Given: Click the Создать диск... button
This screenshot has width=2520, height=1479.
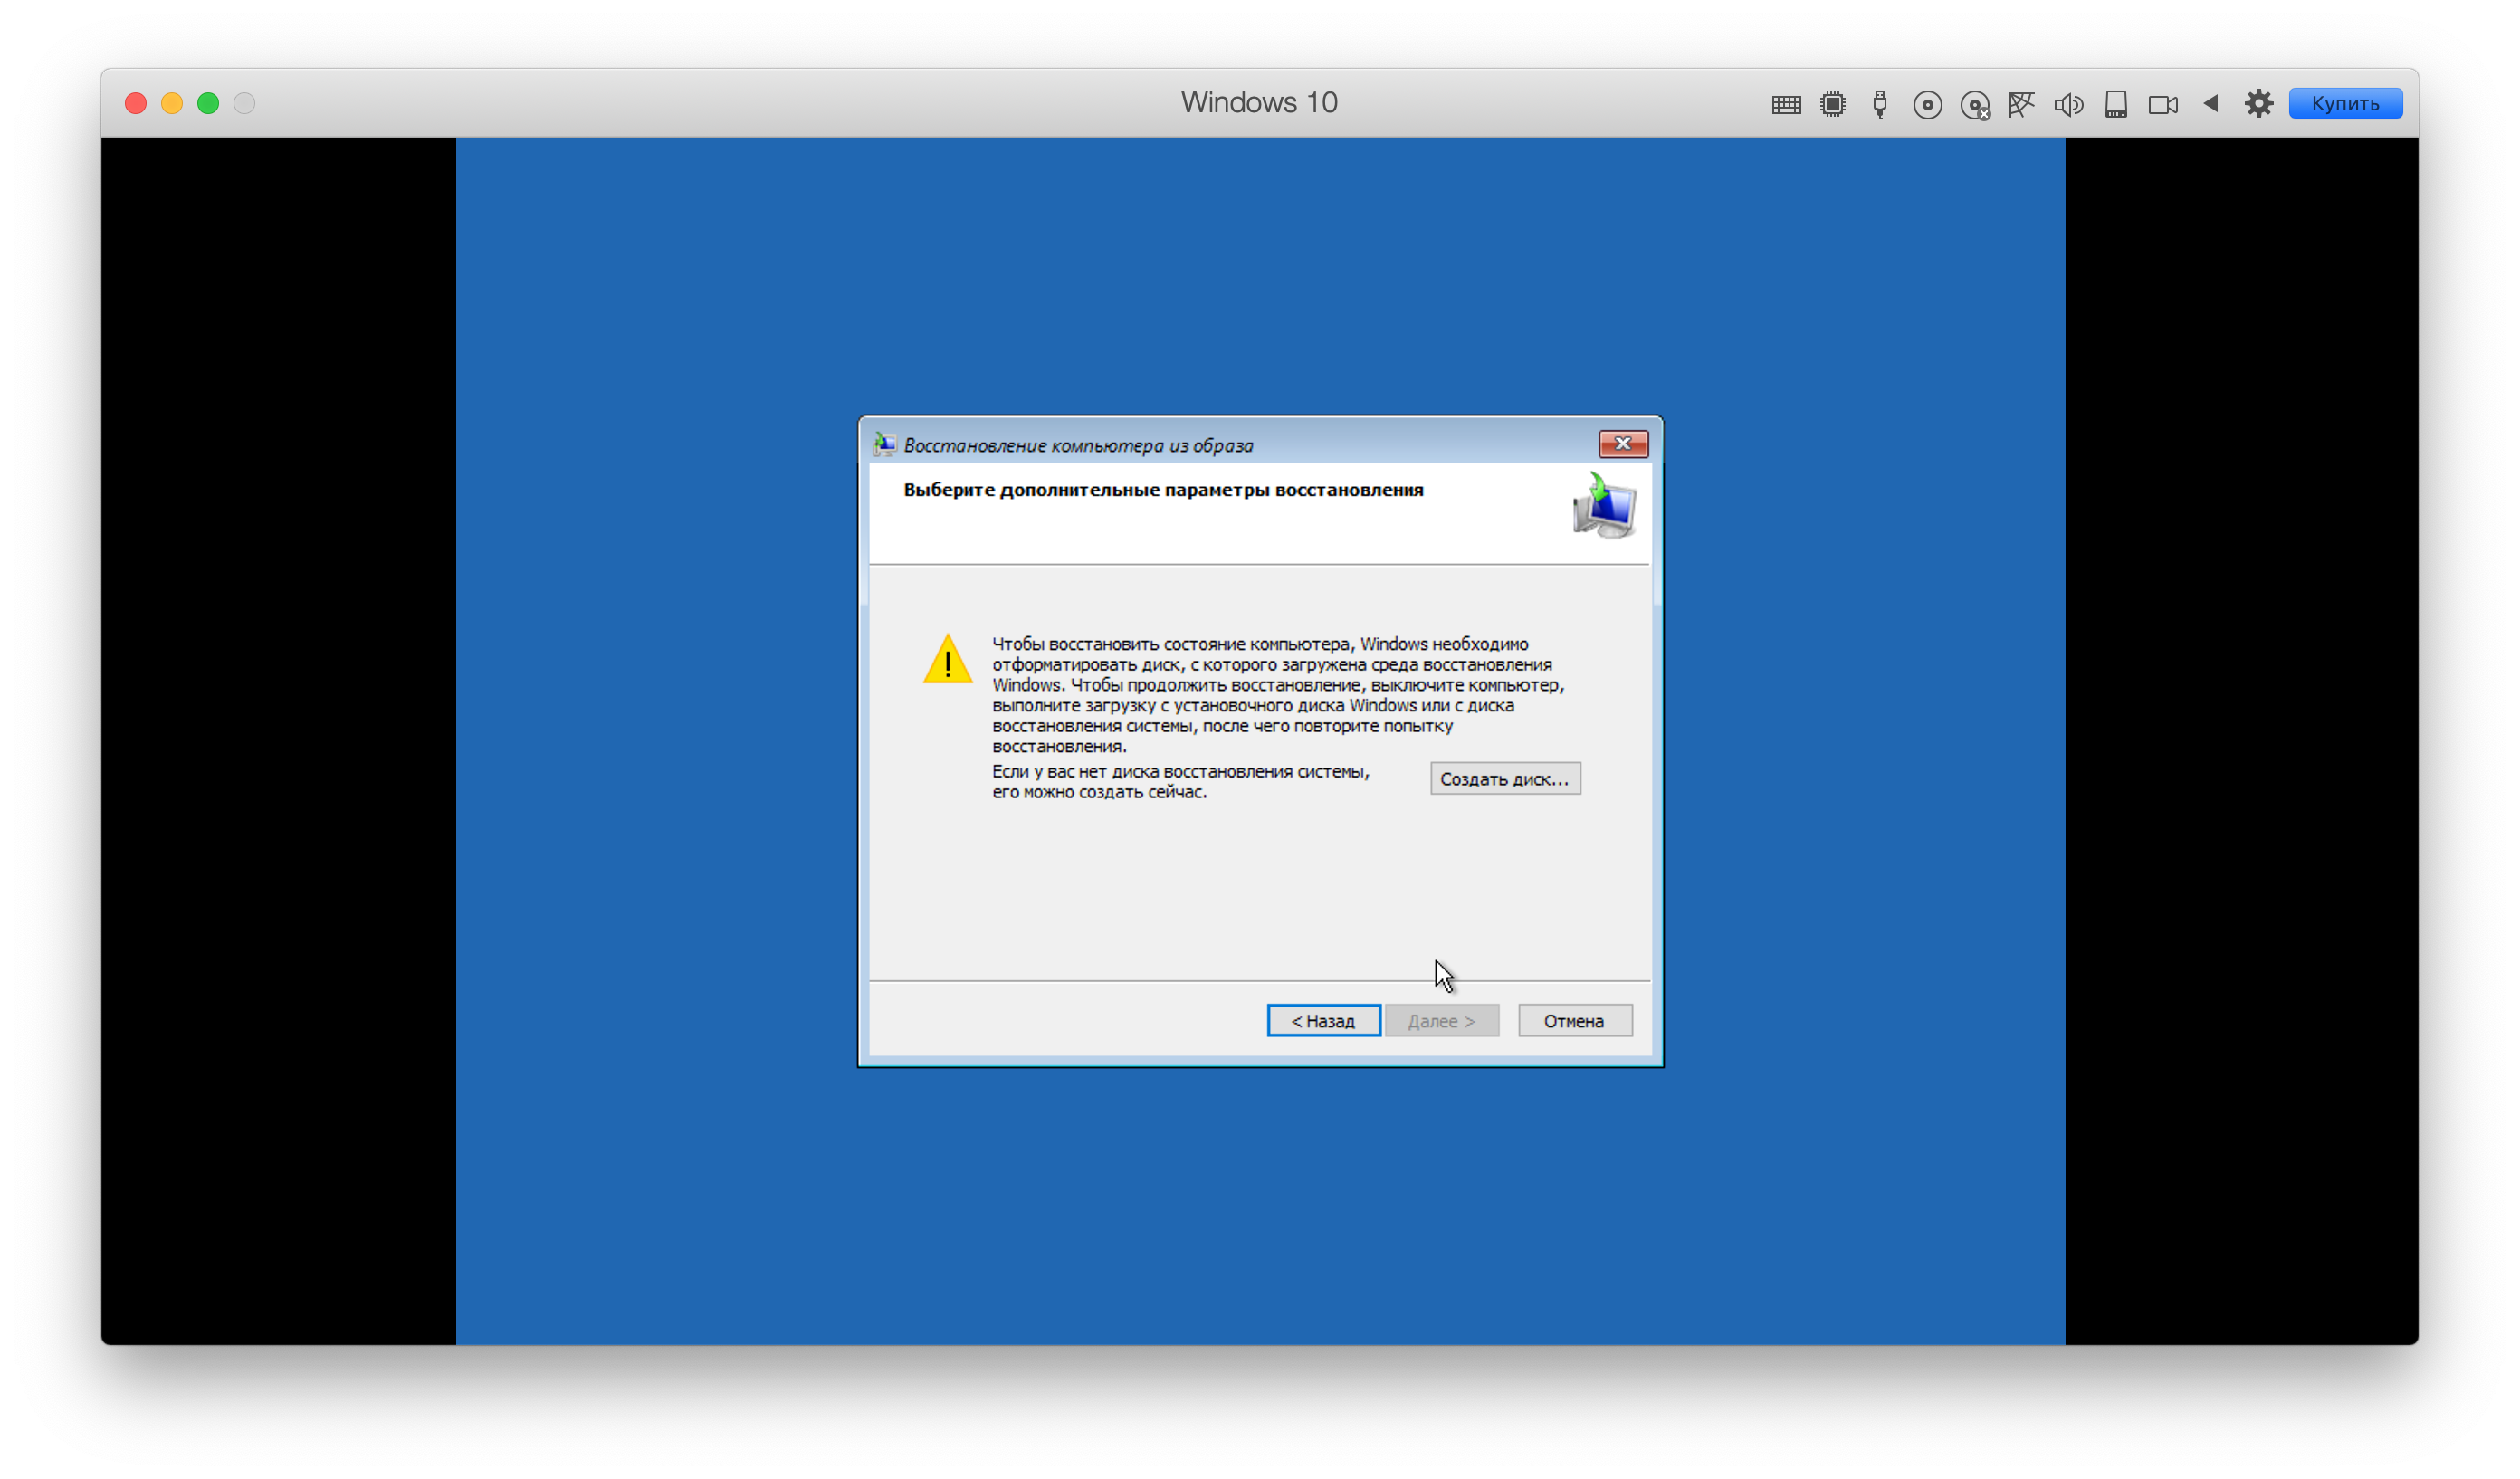Looking at the screenshot, I should click(1504, 778).
